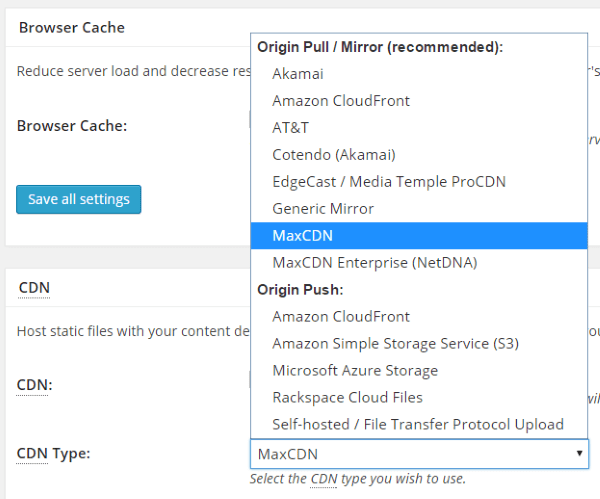Choose Rackspace Cloud Files
This screenshot has width=600, height=499.
(347, 397)
